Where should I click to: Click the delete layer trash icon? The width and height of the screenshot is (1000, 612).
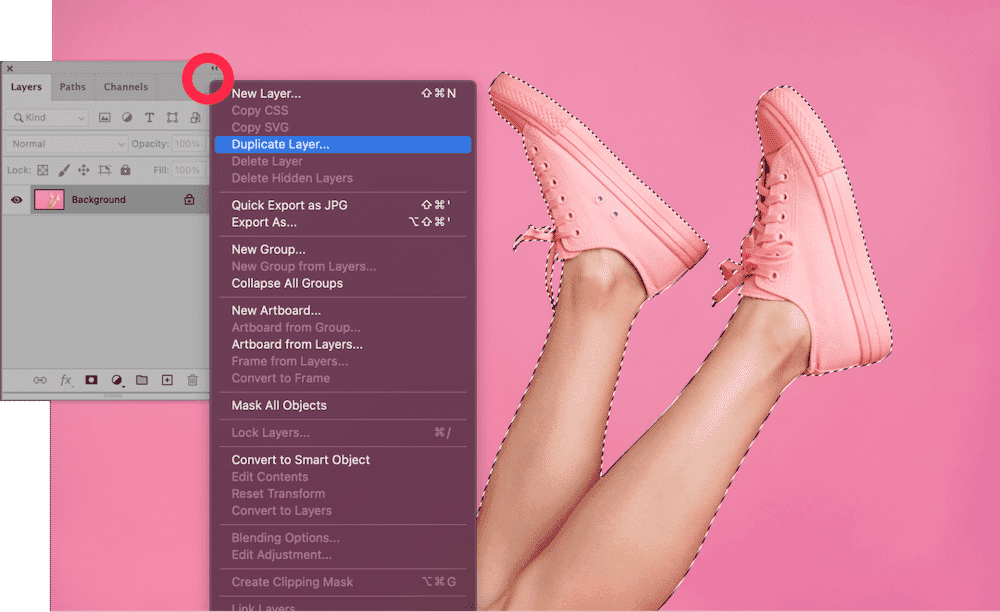point(192,380)
